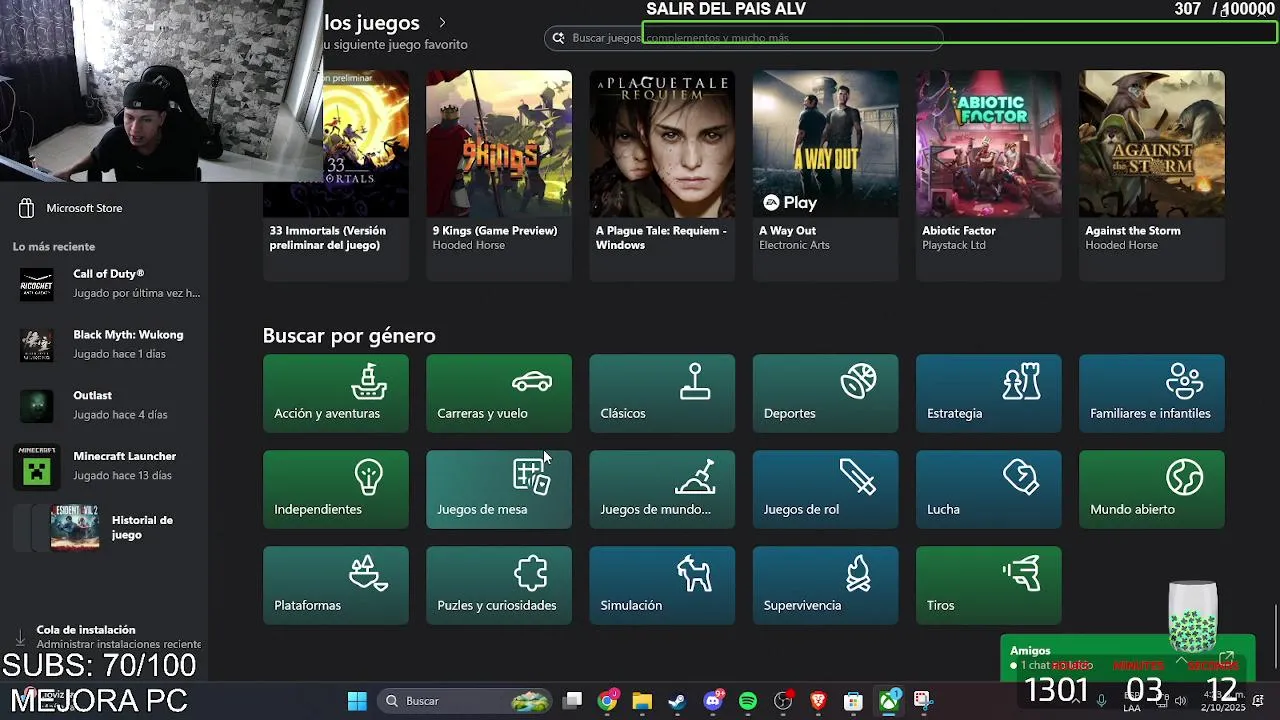The image size is (1280, 720).
Task: Open Spotify from the taskbar
Action: pos(748,701)
